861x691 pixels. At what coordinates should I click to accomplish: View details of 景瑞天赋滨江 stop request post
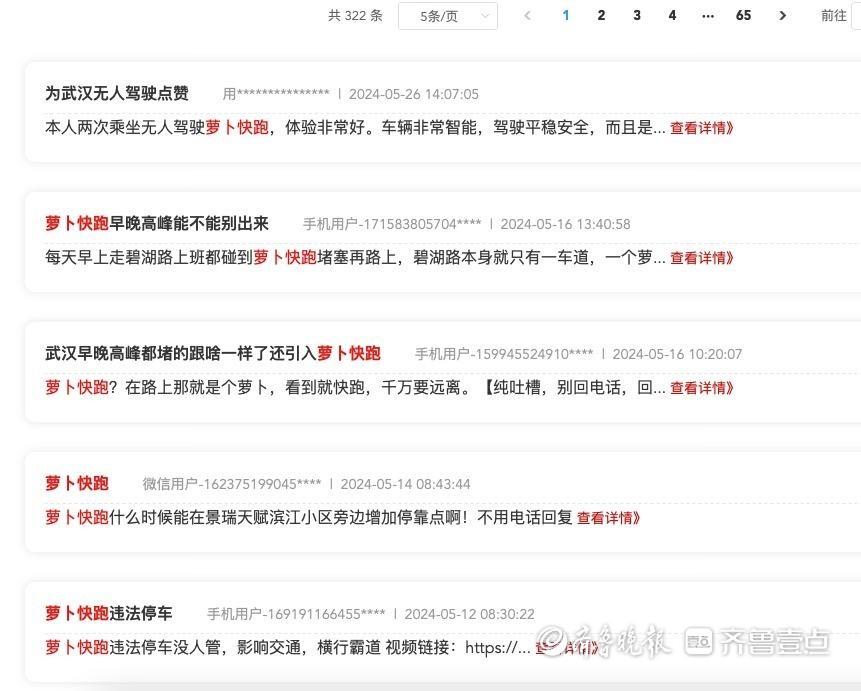[x=608, y=517]
